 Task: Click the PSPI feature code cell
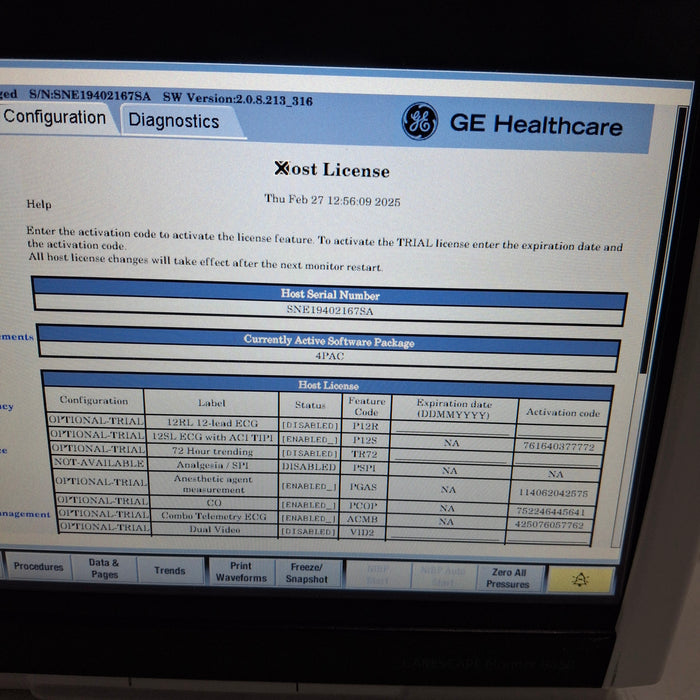pyautogui.click(x=364, y=468)
